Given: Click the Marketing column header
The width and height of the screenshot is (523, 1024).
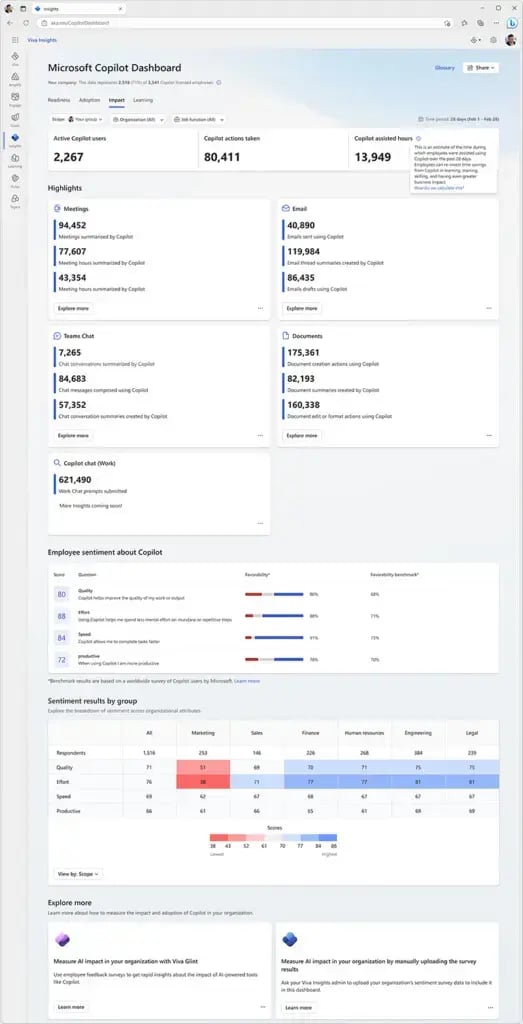Looking at the screenshot, I should click(x=203, y=733).
